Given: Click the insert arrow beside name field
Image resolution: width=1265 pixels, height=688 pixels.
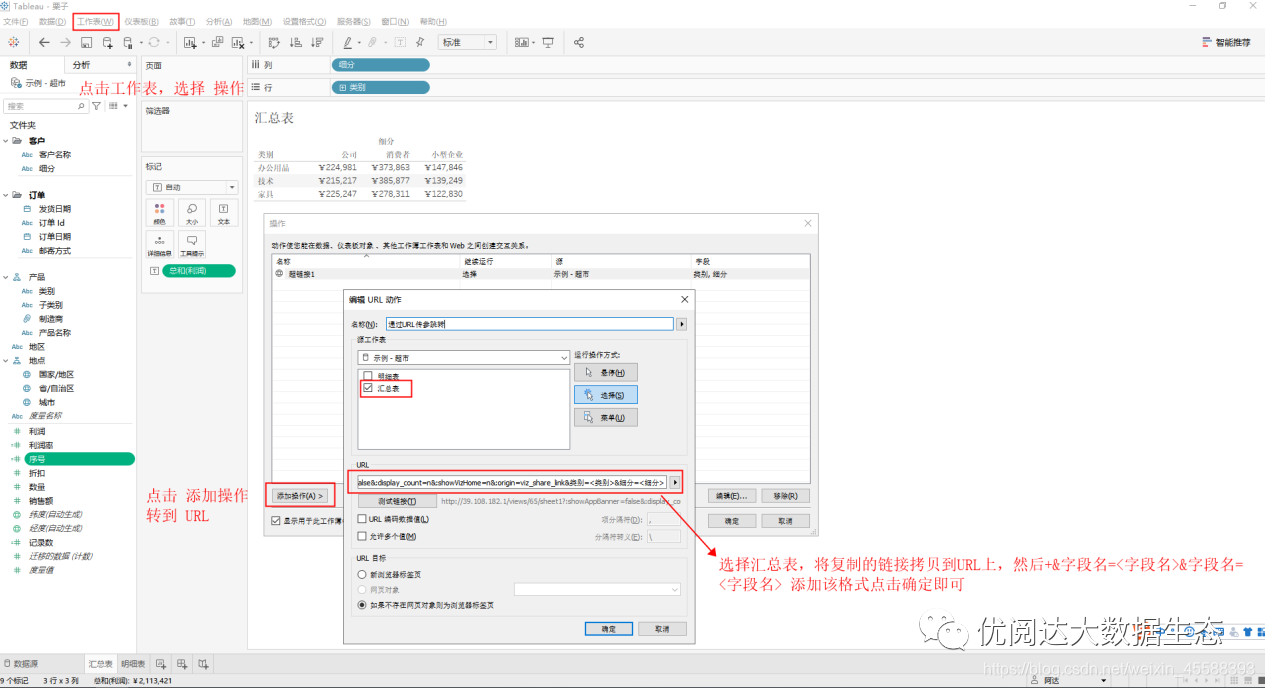Looking at the screenshot, I should click(x=682, y=324).
